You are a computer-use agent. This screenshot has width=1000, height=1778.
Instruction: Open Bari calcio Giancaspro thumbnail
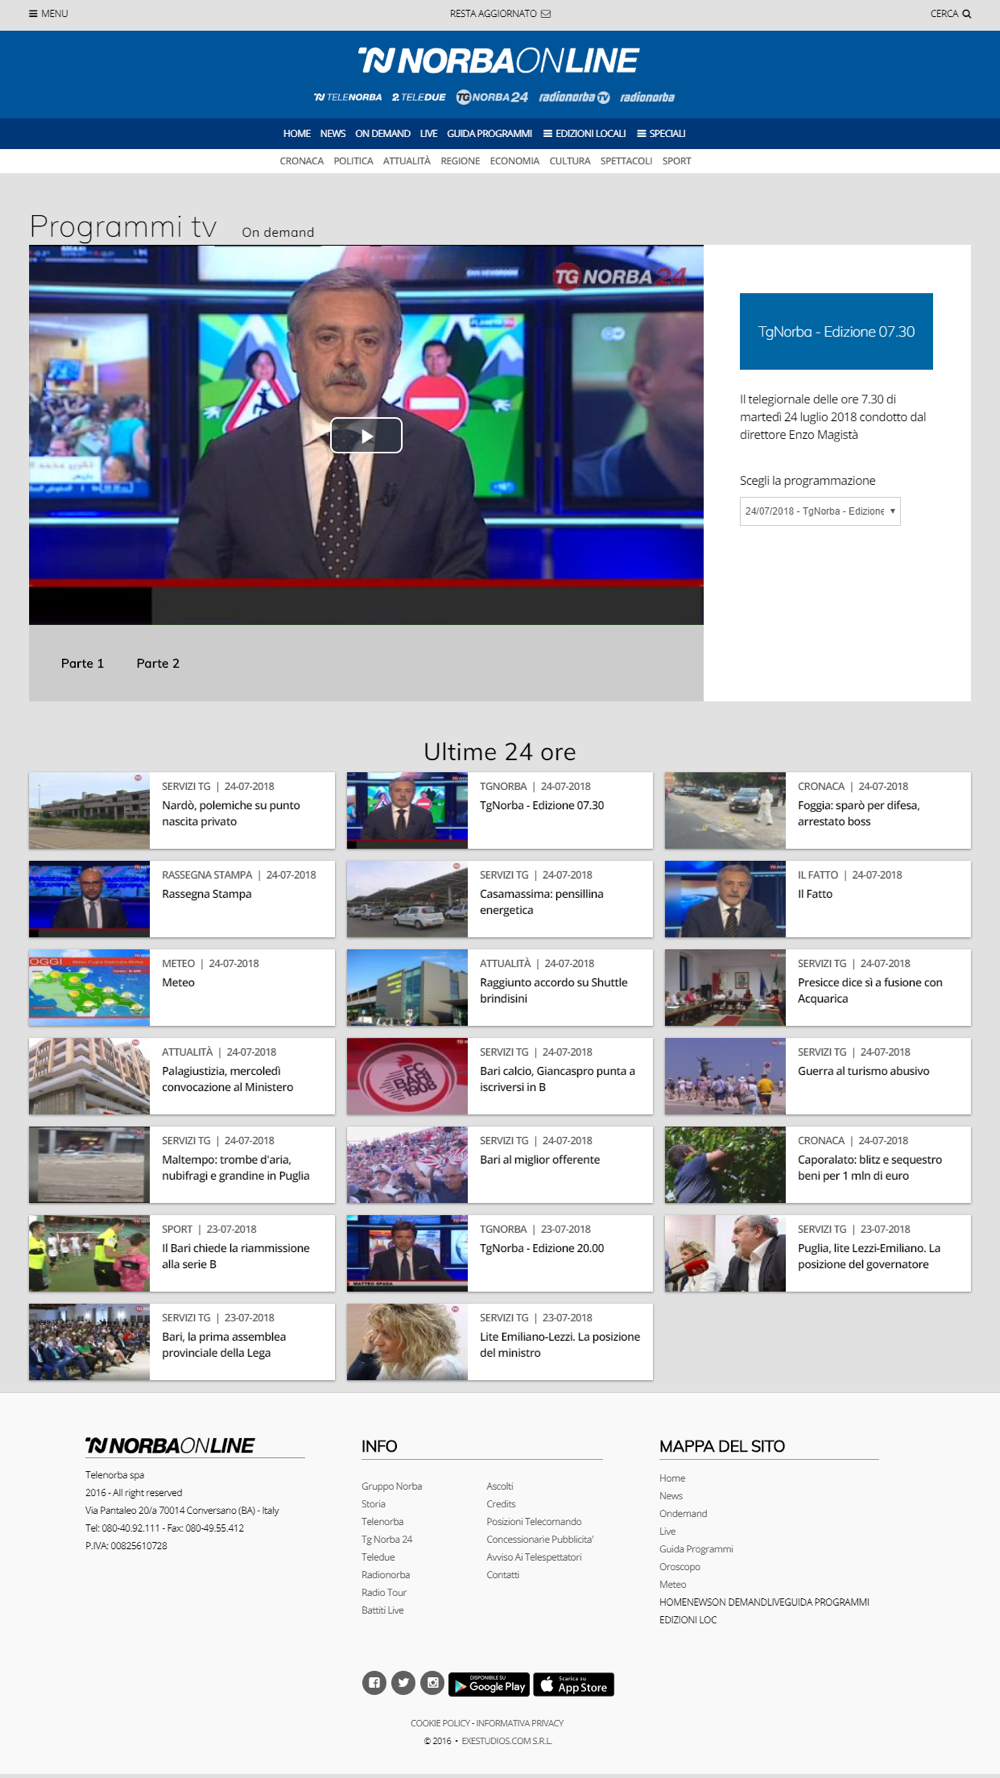pos(407,1076)
